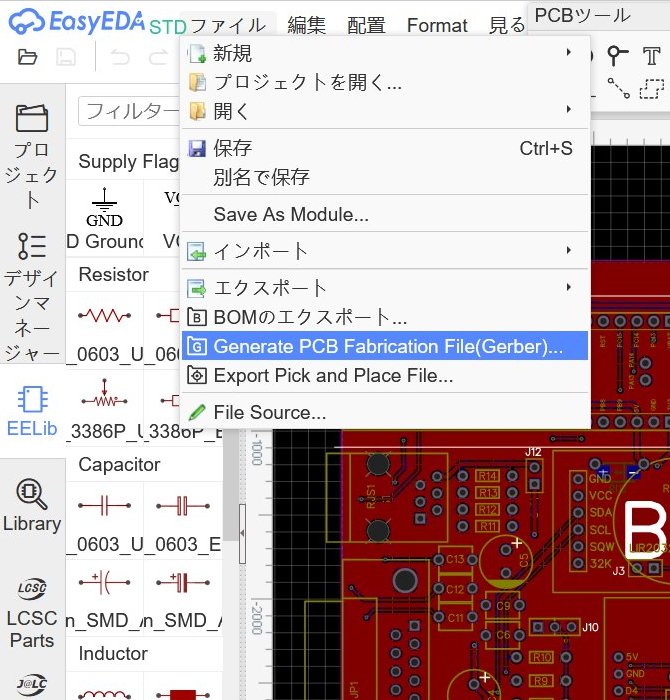
Task: Click the Capacitor category heading
Action: [119, 465]
